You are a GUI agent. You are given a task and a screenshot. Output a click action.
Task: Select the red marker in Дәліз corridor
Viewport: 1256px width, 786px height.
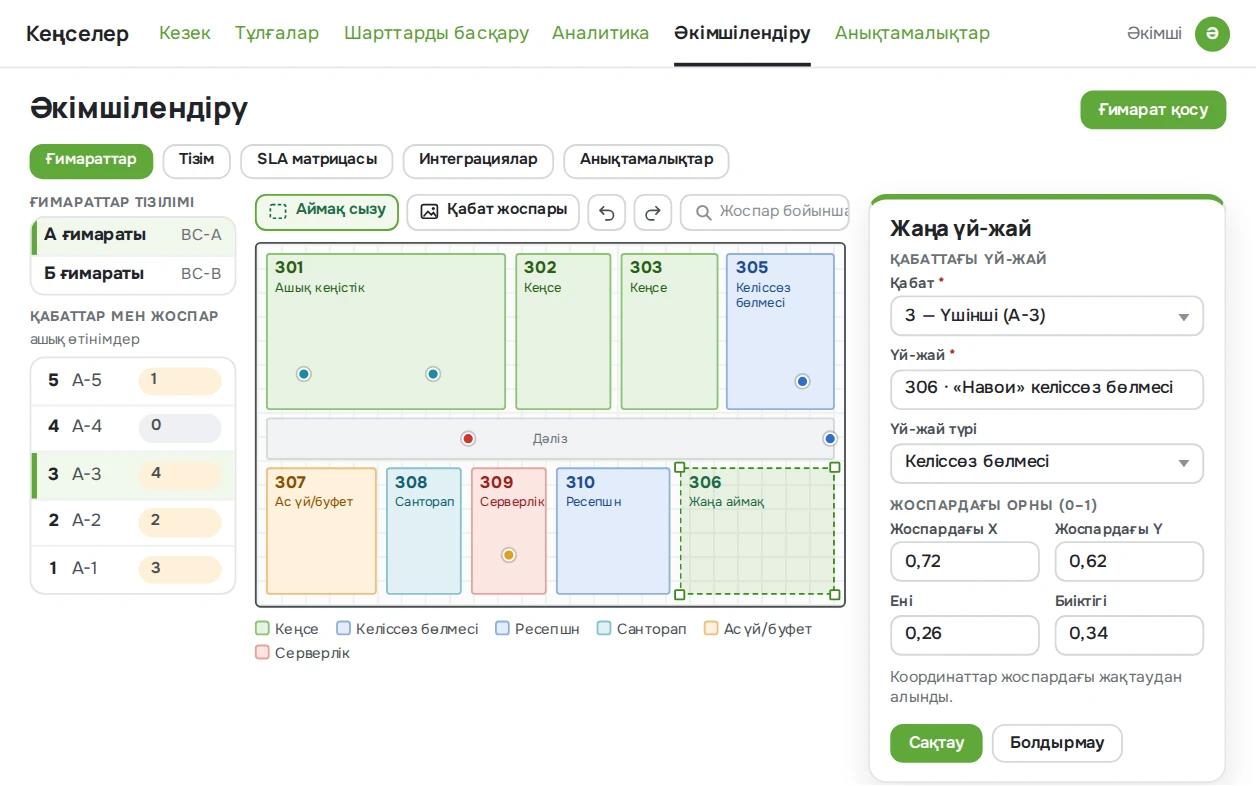tap(468, 439)
